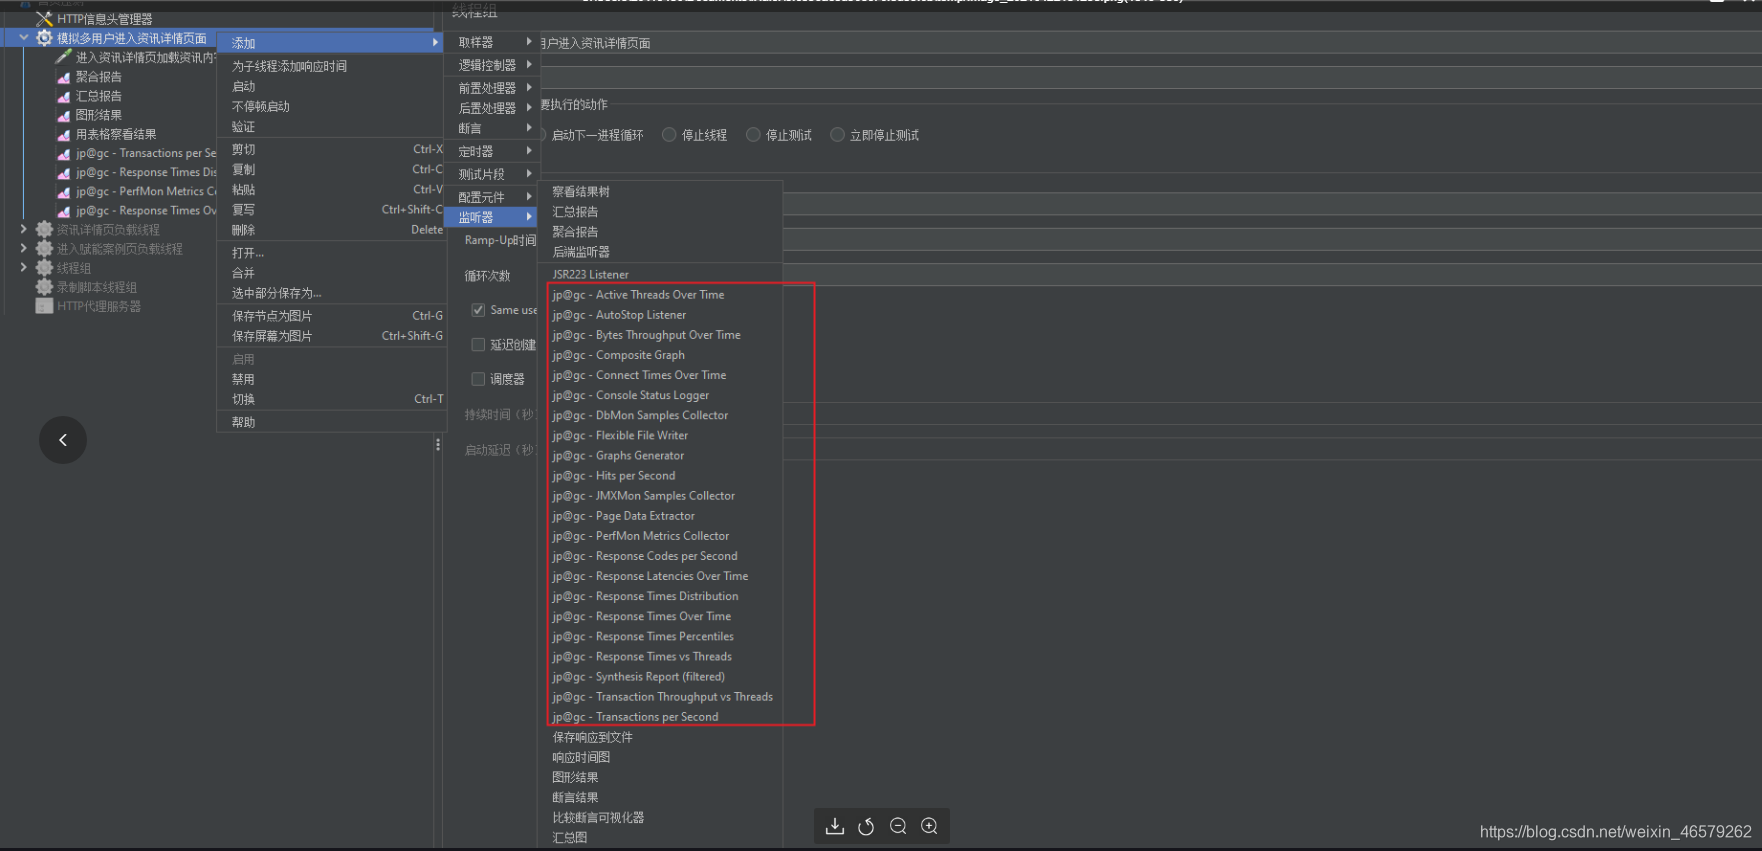
Task: Click the download image icon
Action: pyautogui.click(x=835, y=826)
